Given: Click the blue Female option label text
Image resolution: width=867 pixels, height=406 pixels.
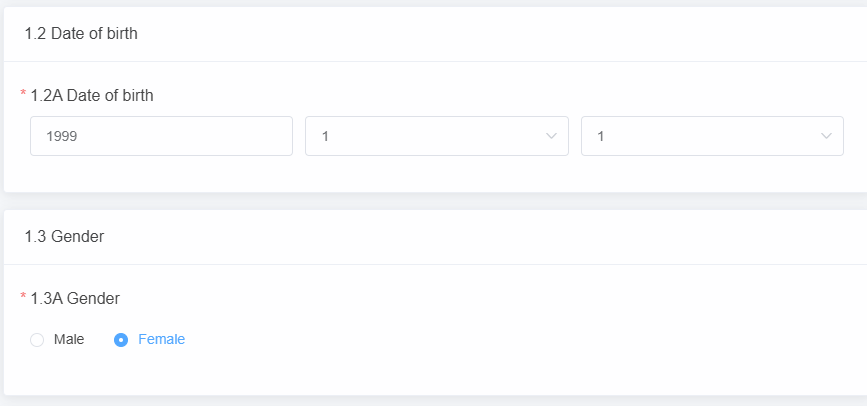Looking at the screenshot, I should tap(161, 339).
